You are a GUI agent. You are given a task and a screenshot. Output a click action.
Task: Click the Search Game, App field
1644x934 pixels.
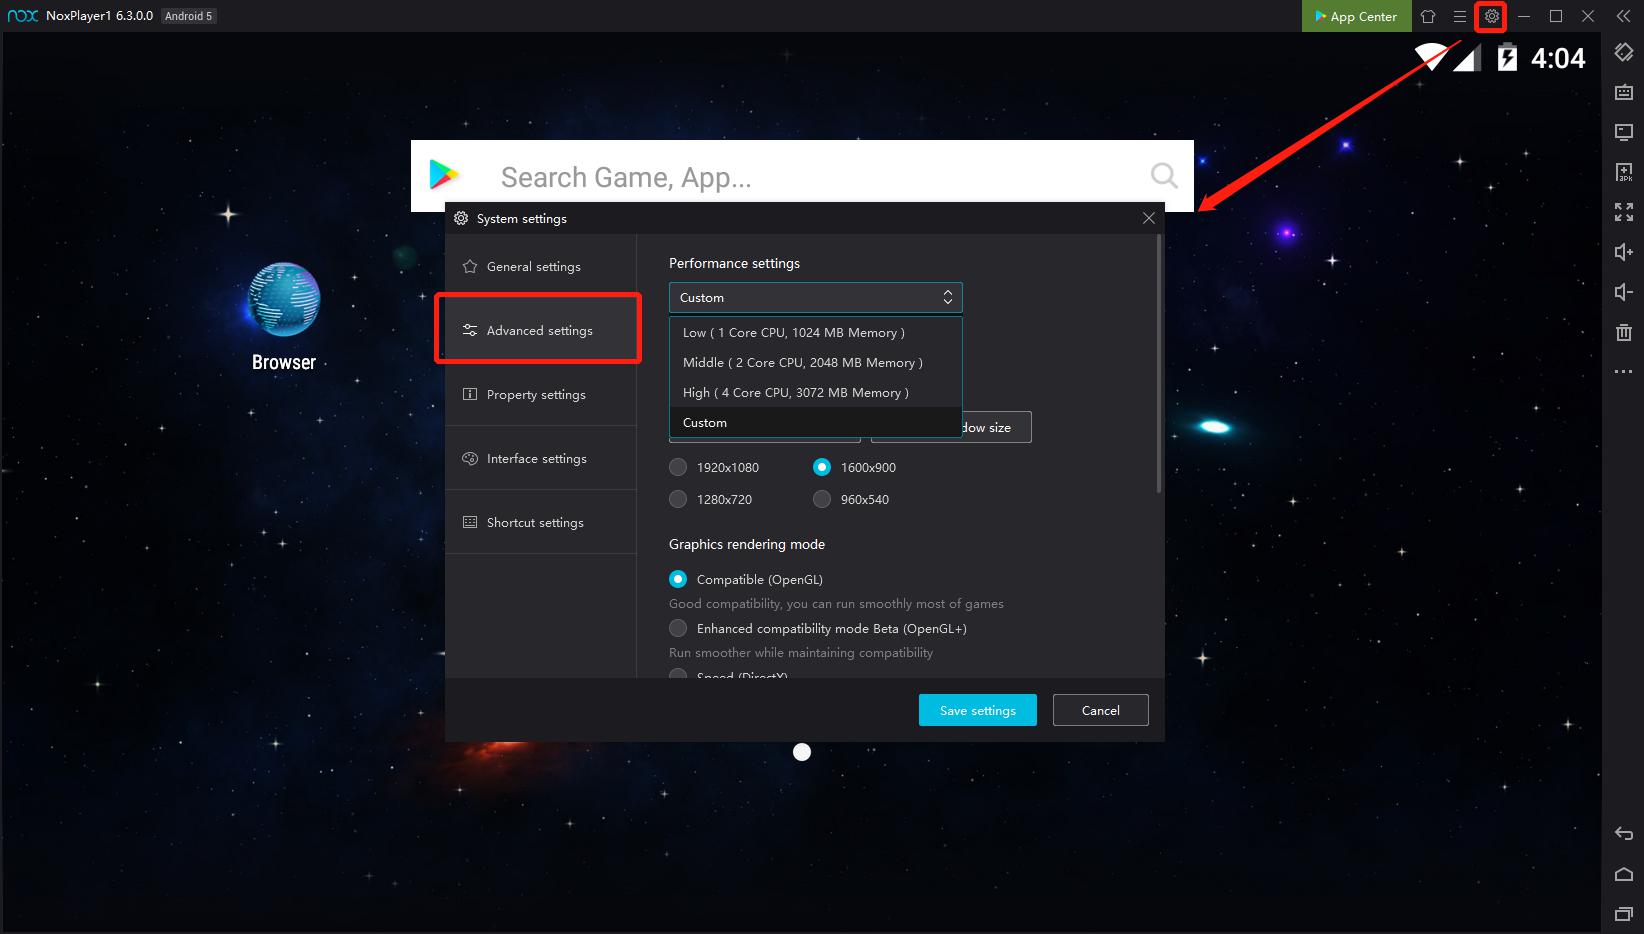[x=800, y=177]
